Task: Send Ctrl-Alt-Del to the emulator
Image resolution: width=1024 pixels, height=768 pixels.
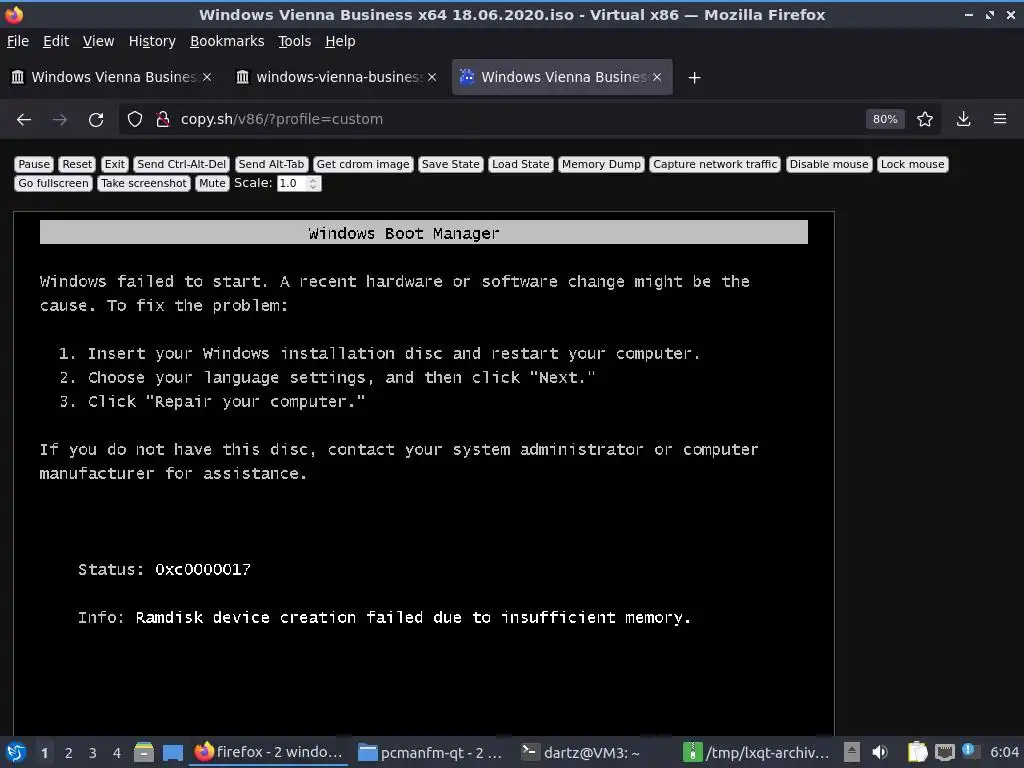Action: click(182, 165)
